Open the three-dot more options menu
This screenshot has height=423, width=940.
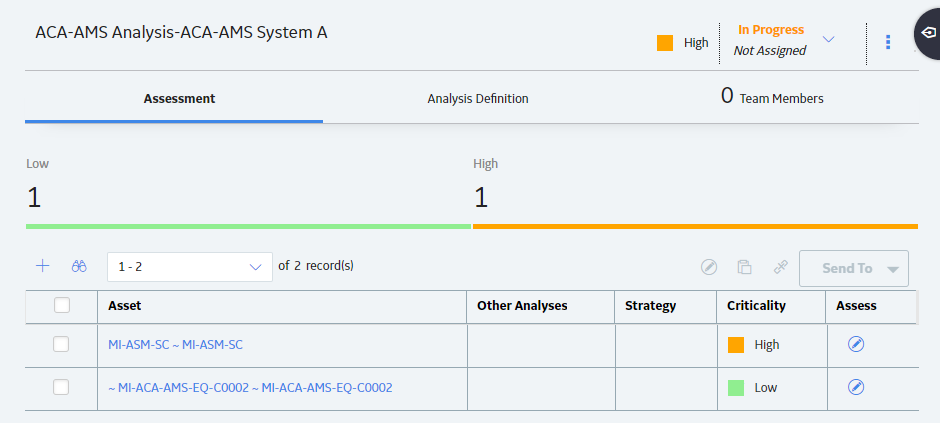888,42
